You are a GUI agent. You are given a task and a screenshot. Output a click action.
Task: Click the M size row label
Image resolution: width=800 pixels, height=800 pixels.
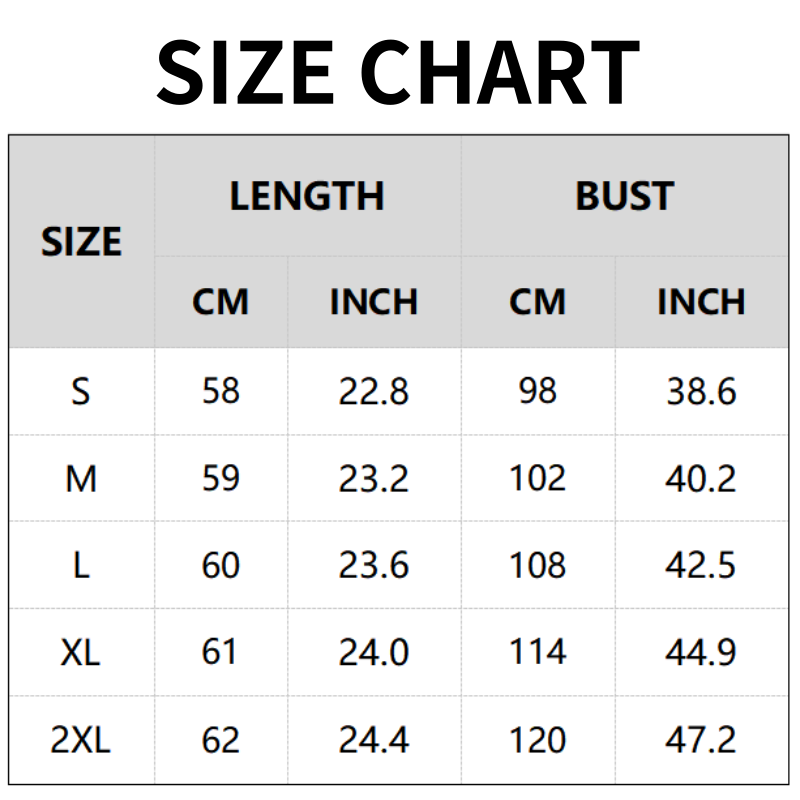[81, 479]
